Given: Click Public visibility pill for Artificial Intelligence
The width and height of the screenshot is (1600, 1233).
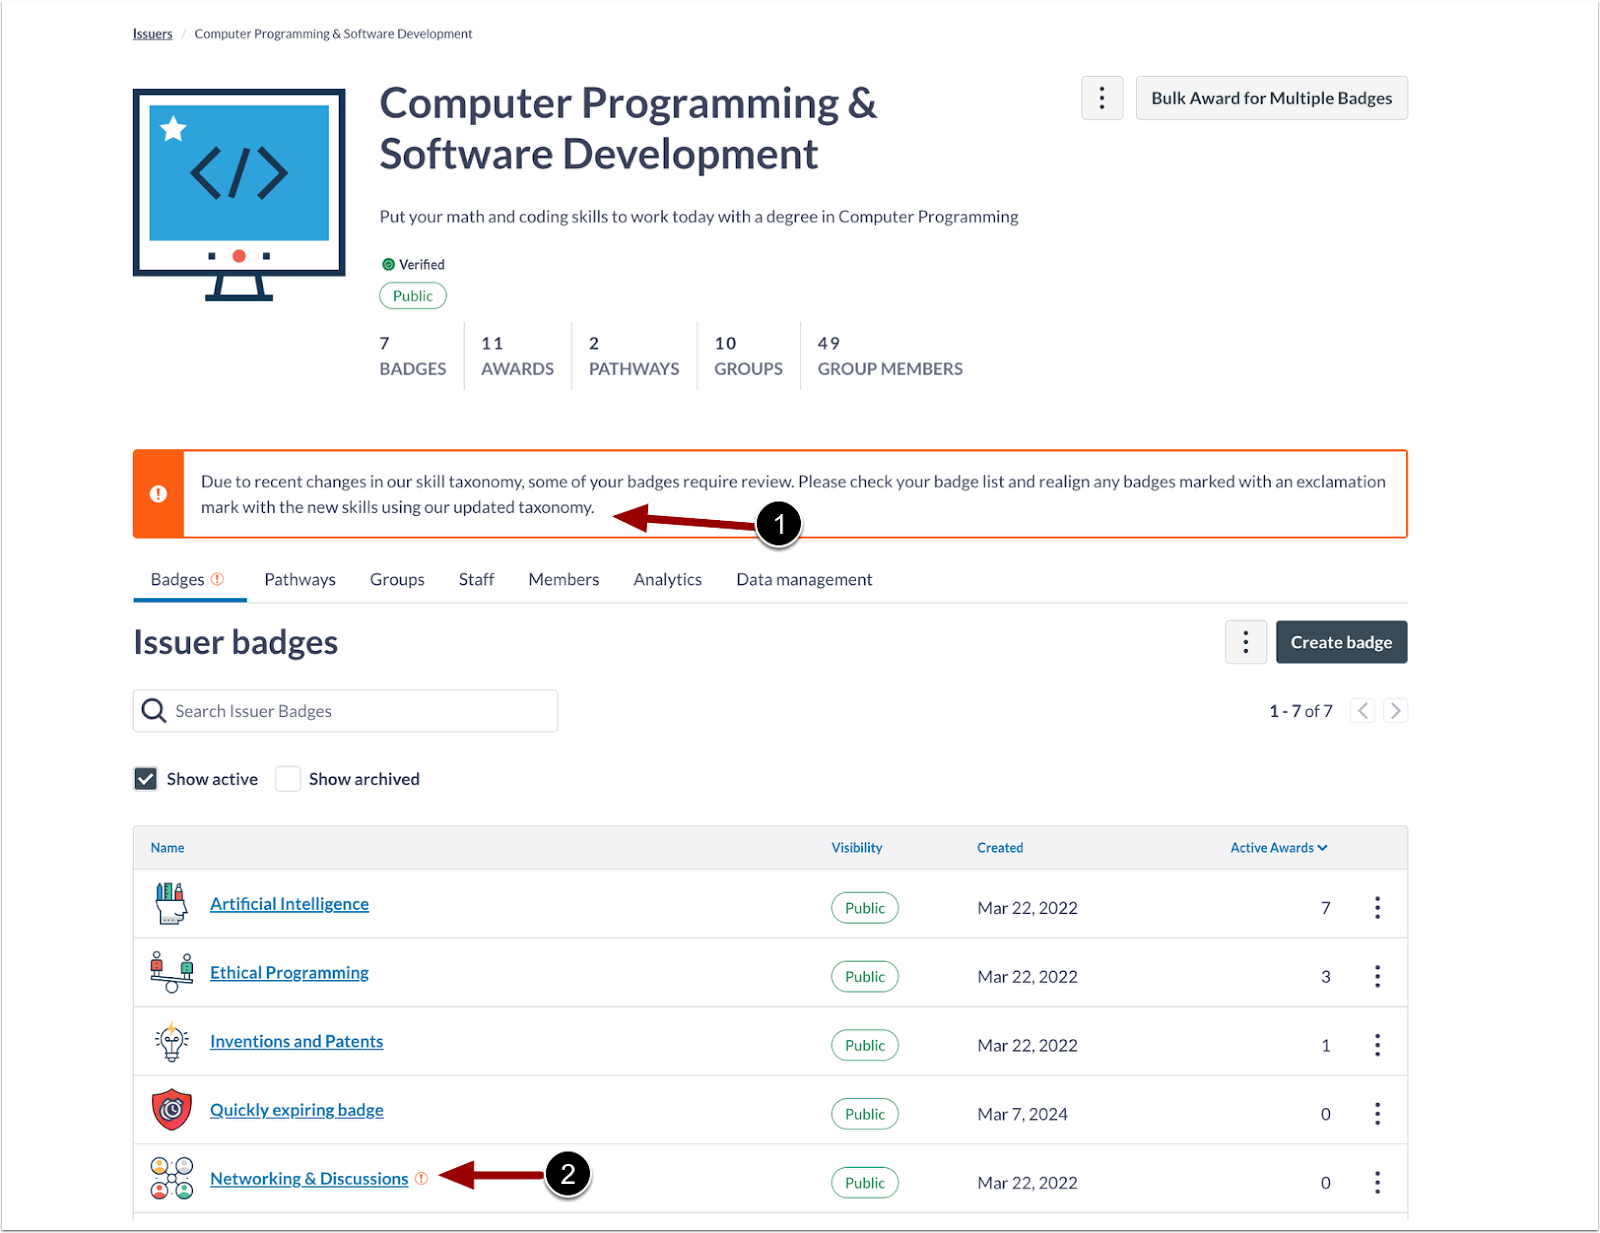Looking at the screenshot, I should point(865,908).
